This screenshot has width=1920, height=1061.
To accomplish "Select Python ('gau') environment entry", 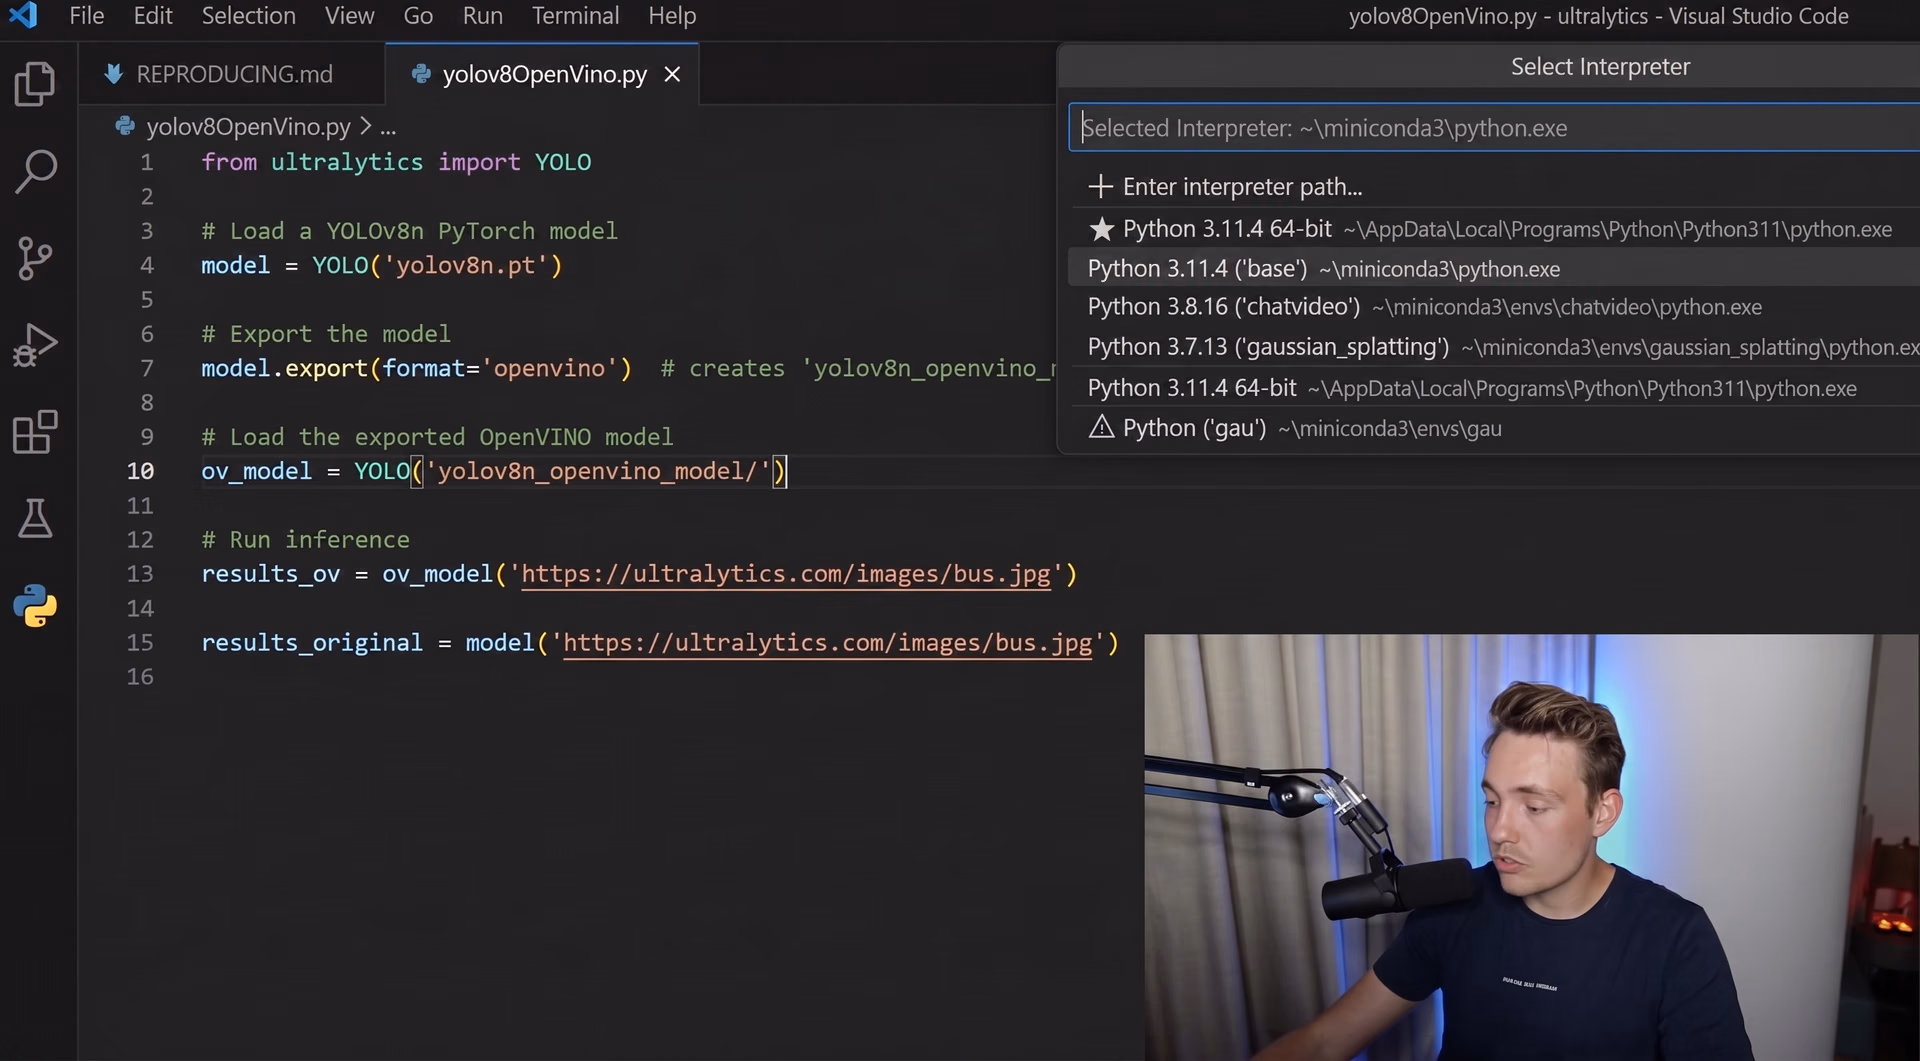I will pyautogui.click(x=1495, y=428).
